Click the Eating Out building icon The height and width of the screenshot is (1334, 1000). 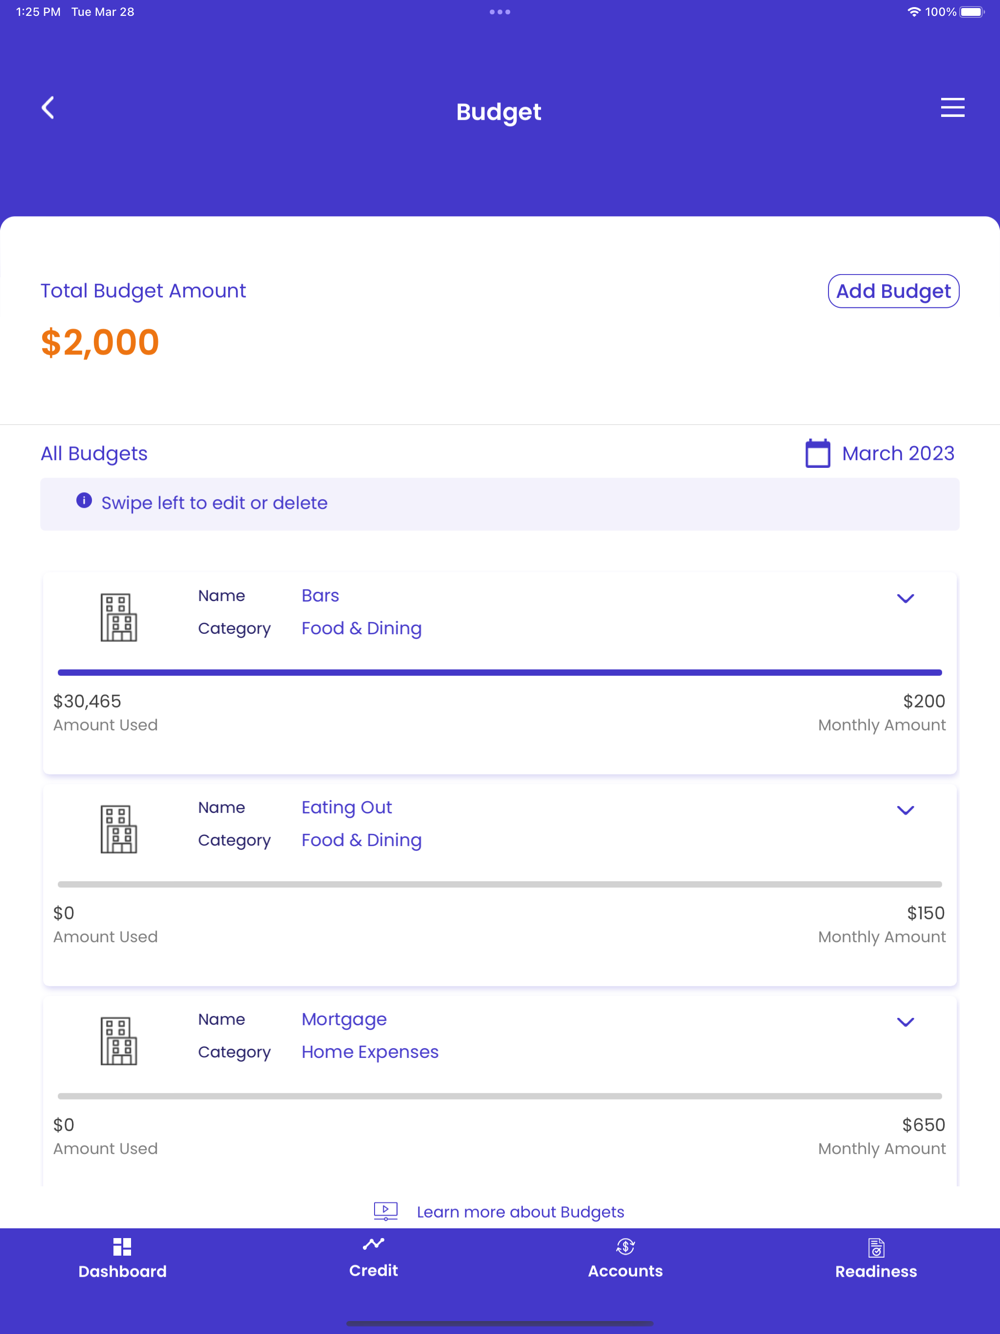(119, 829)
